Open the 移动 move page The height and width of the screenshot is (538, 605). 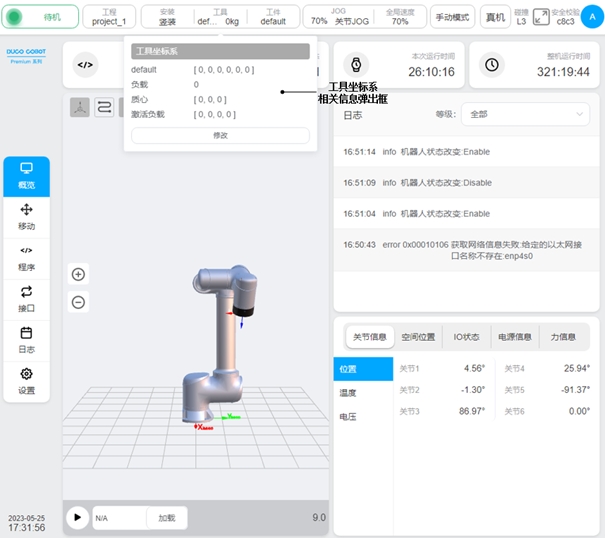coord(26,216)
